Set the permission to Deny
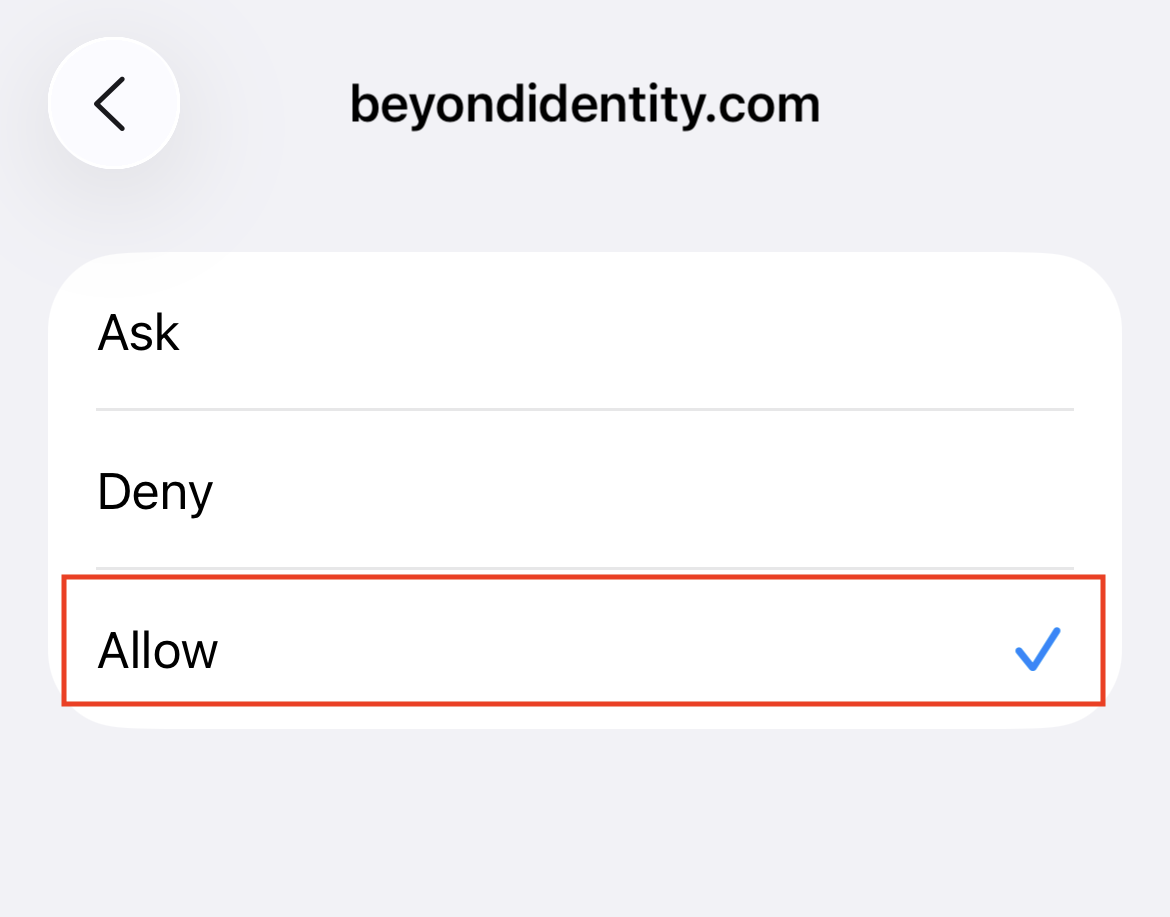Image resolution: width=1170 pixels, height=917 pixels. (x=585, y=491)
